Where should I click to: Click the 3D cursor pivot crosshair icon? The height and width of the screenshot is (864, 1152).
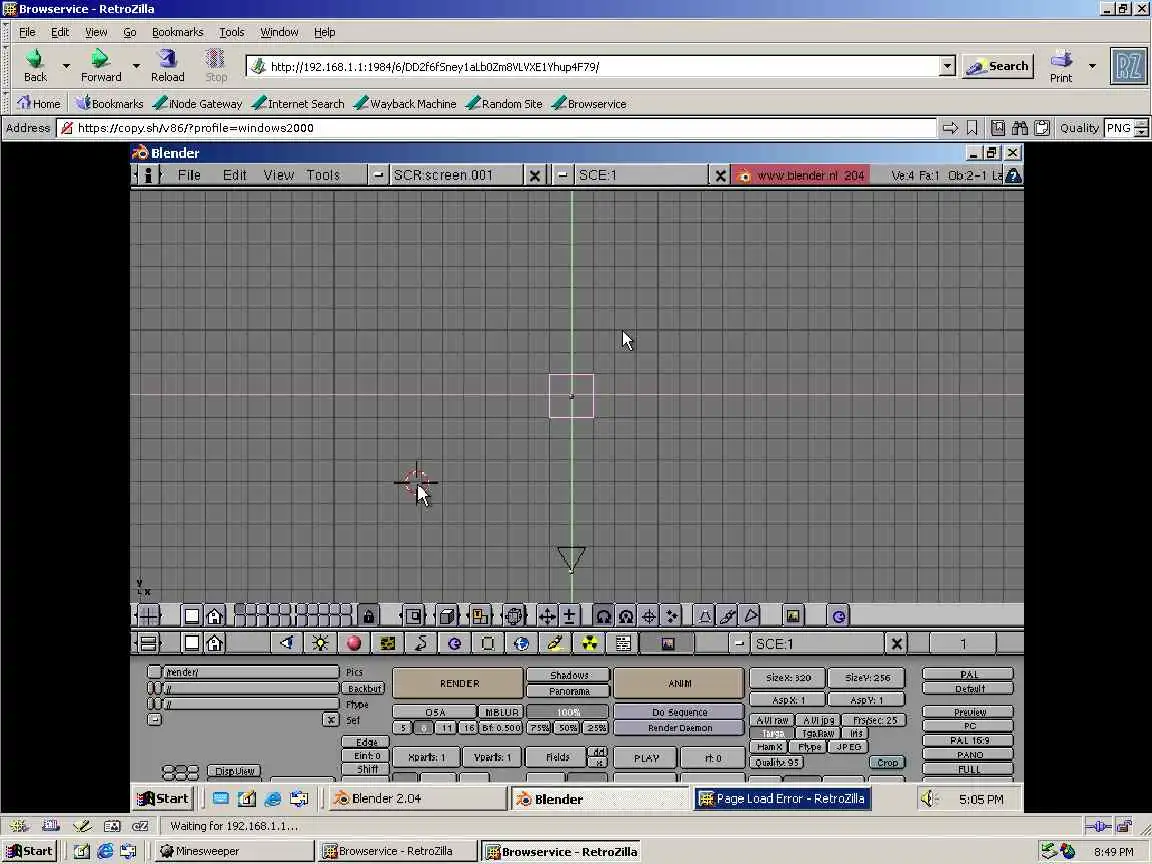(x=649, y=616)
